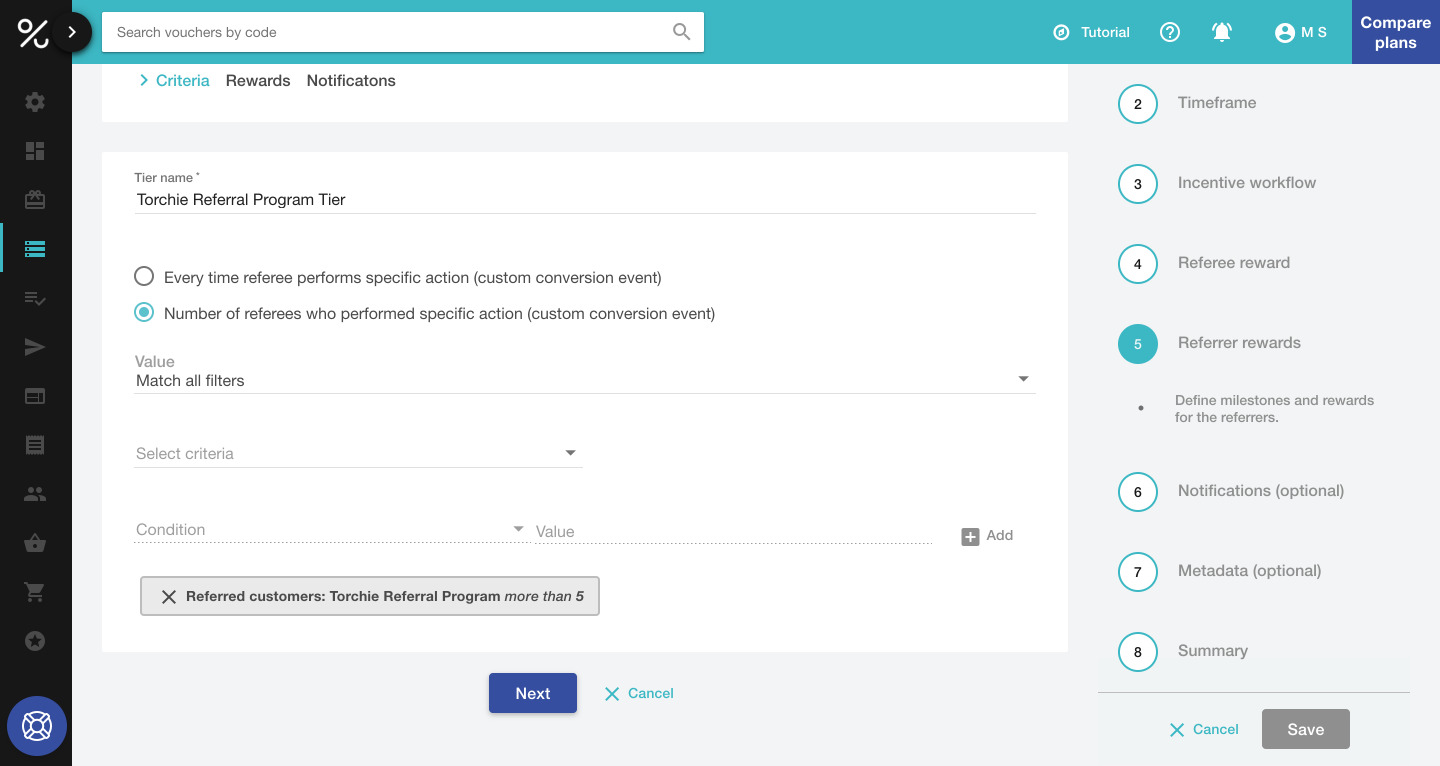Click the Tier name input field
Viewport: 1440px width, 766px height.
[584, 200]
